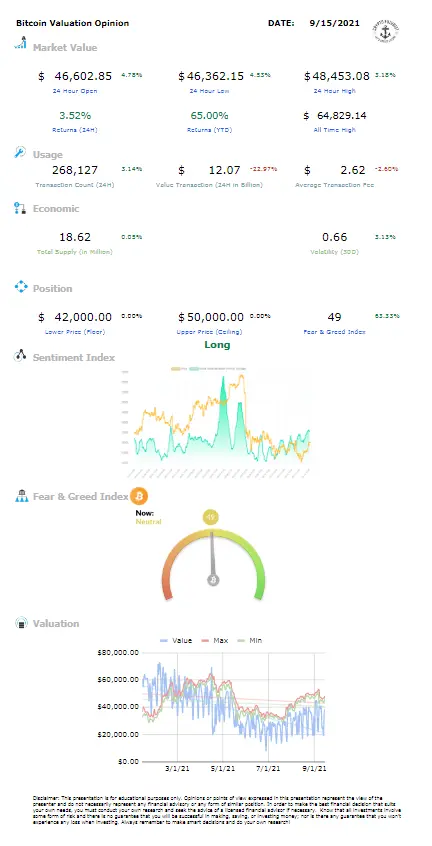Click the Usage wrench icon
This screenshot has width=432, height=846.
pyautogui.click(x=20, y=153)
